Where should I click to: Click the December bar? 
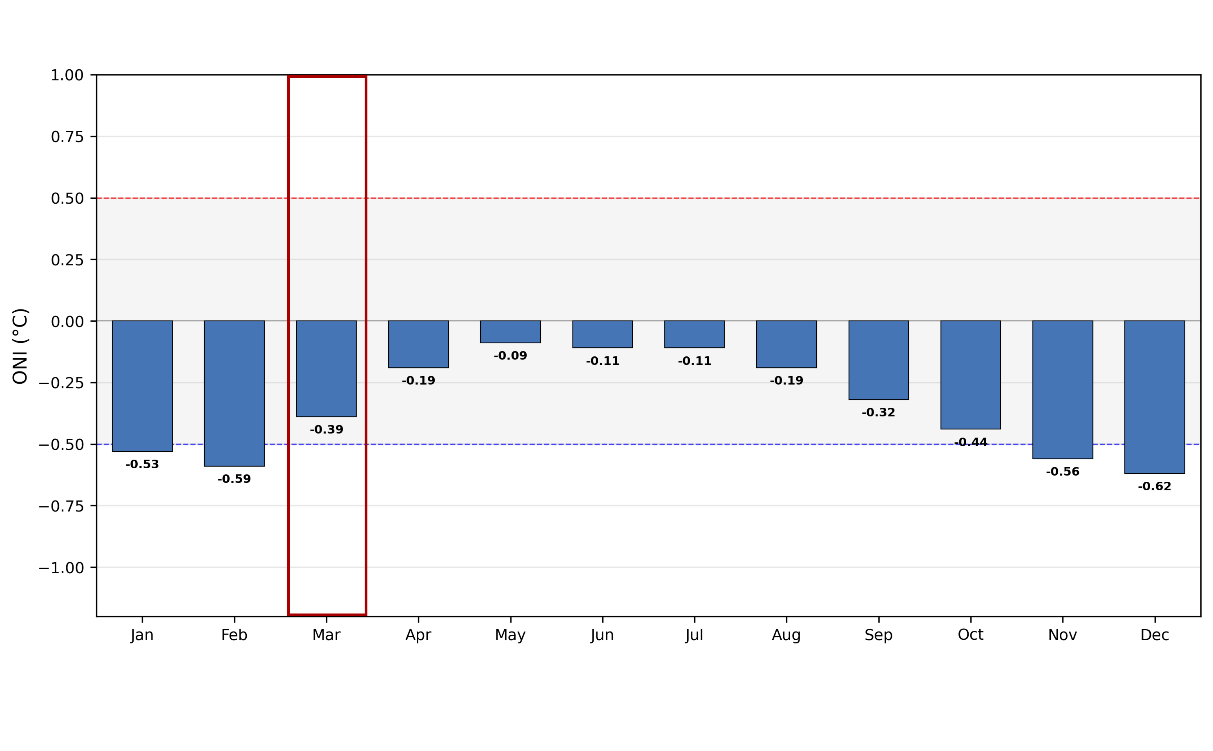[1154, 397]
